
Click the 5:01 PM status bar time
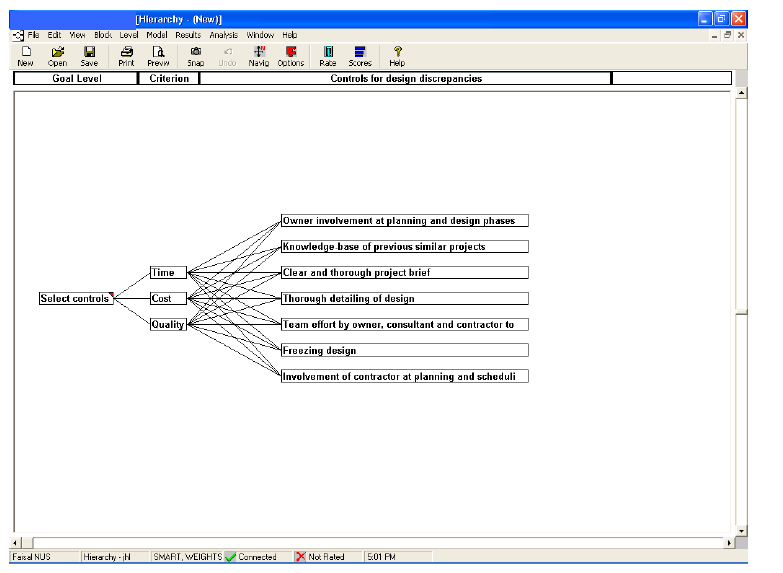(x=381, y=557)
